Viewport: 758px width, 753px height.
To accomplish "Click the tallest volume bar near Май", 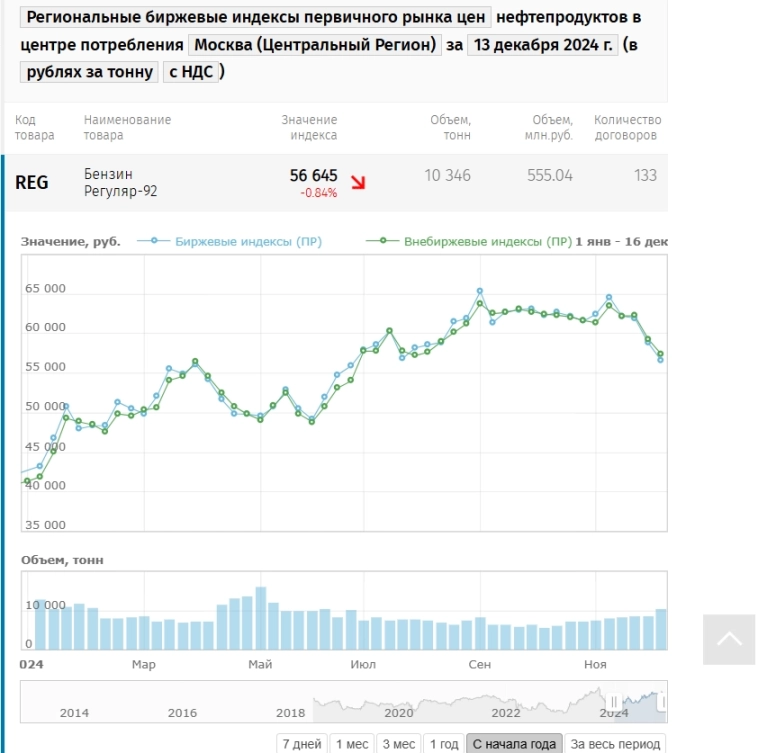I will (261, 619).
